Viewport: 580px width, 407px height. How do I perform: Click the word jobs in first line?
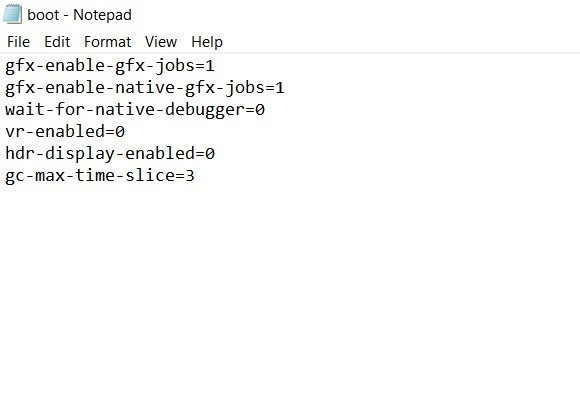175,66
